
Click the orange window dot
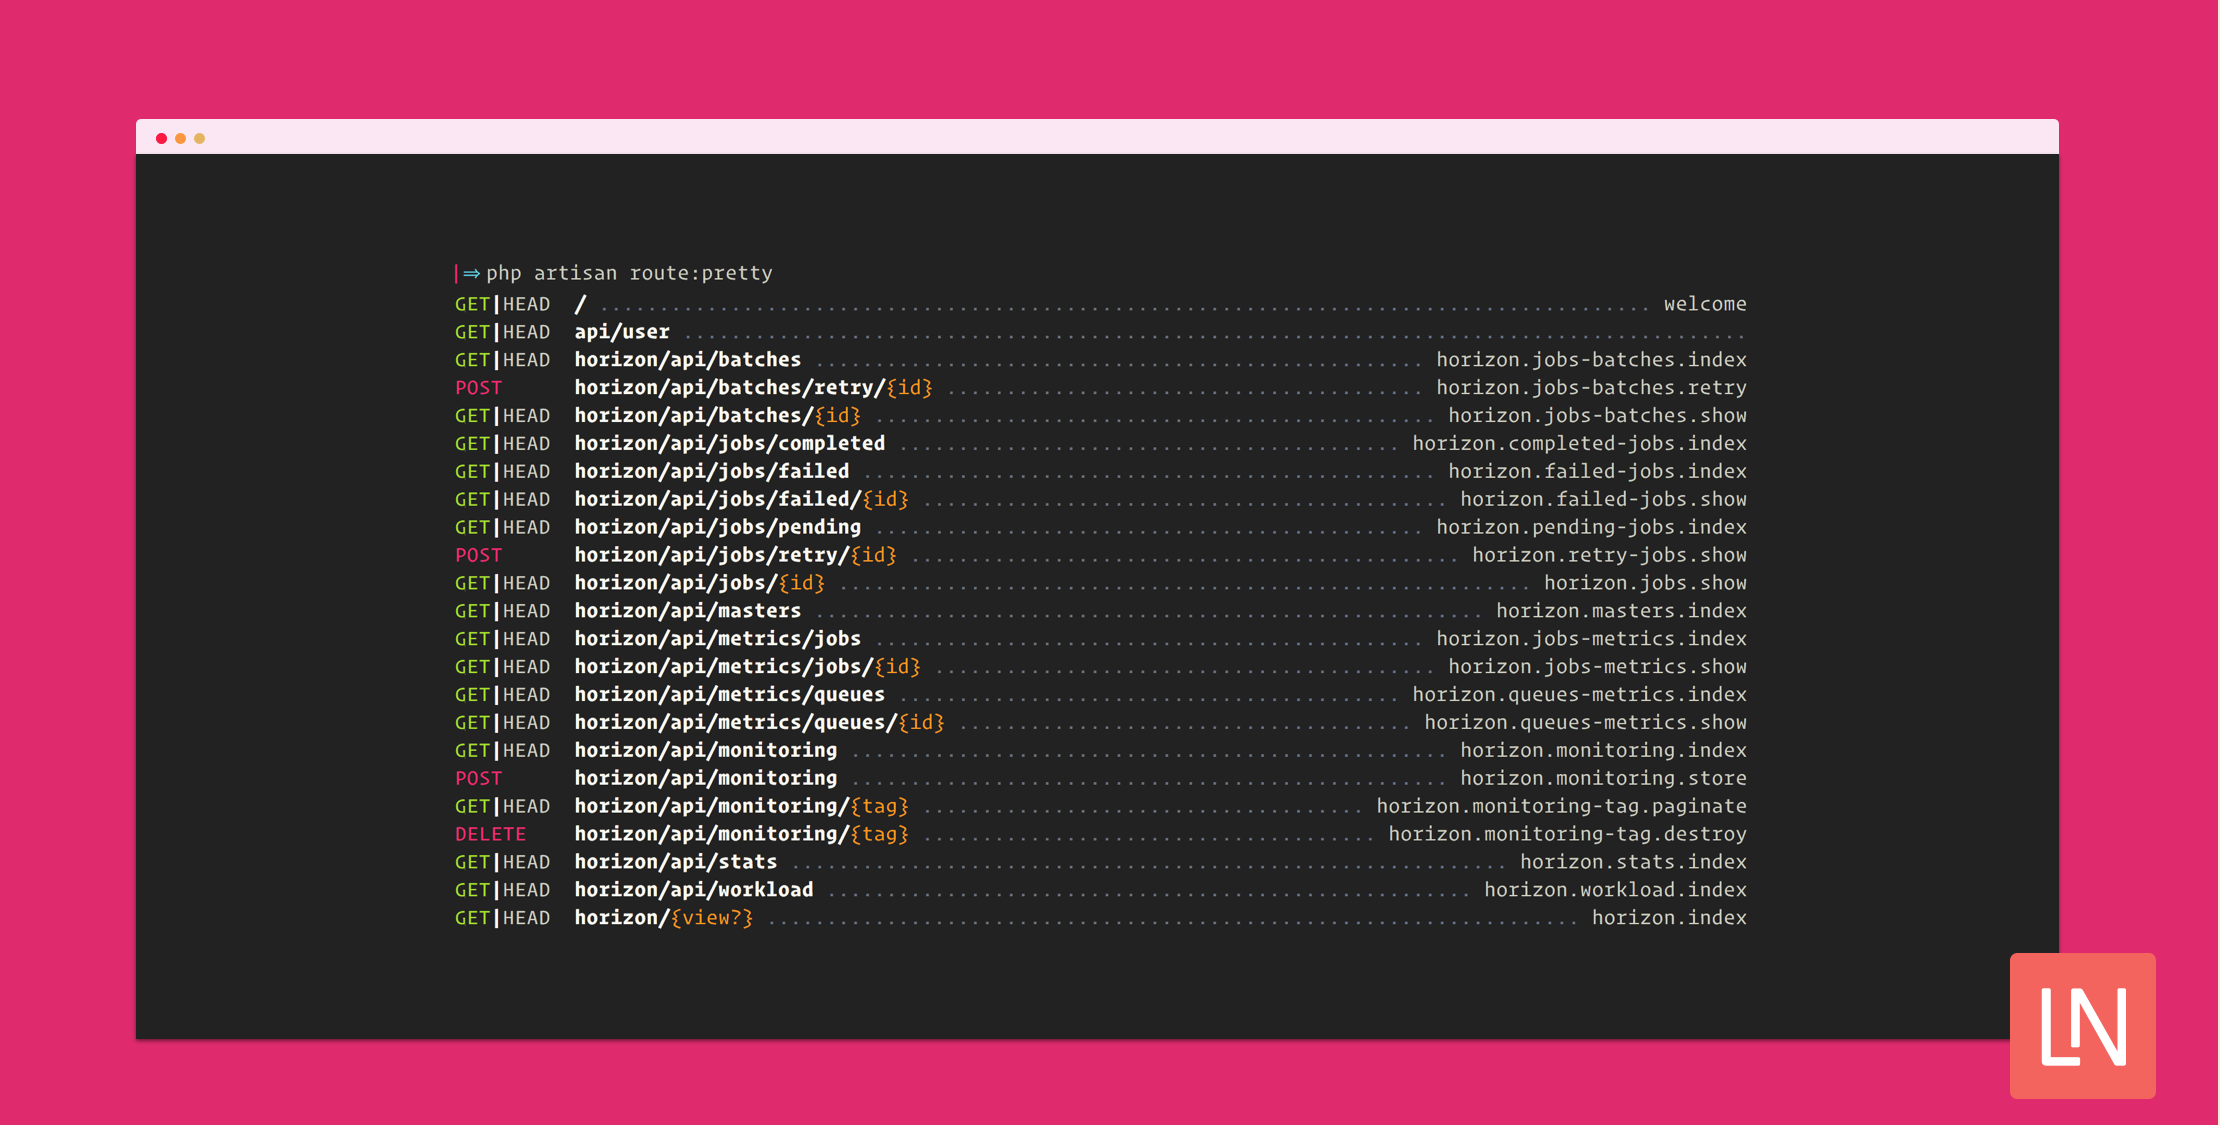[x=180, y=138]
